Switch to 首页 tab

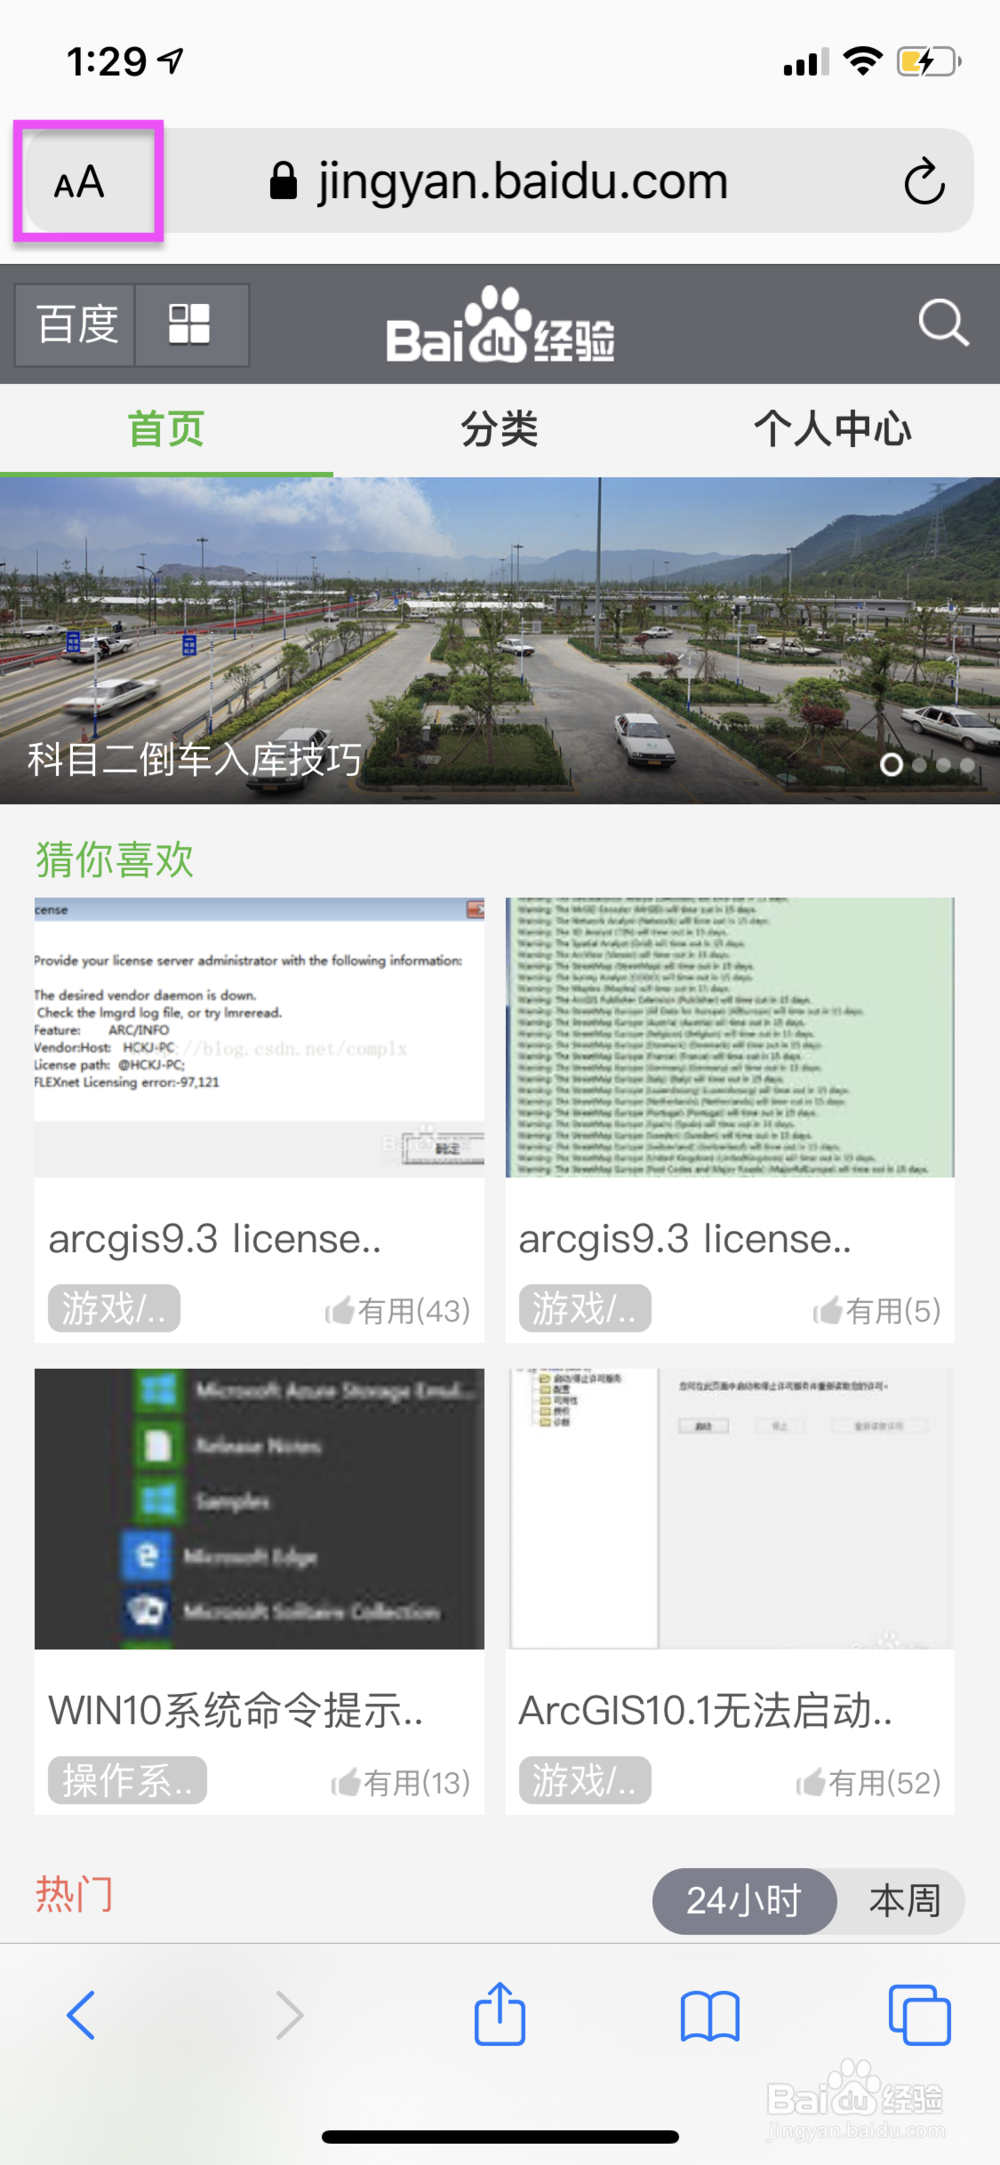pyautogui.click(x=166, y=430)
